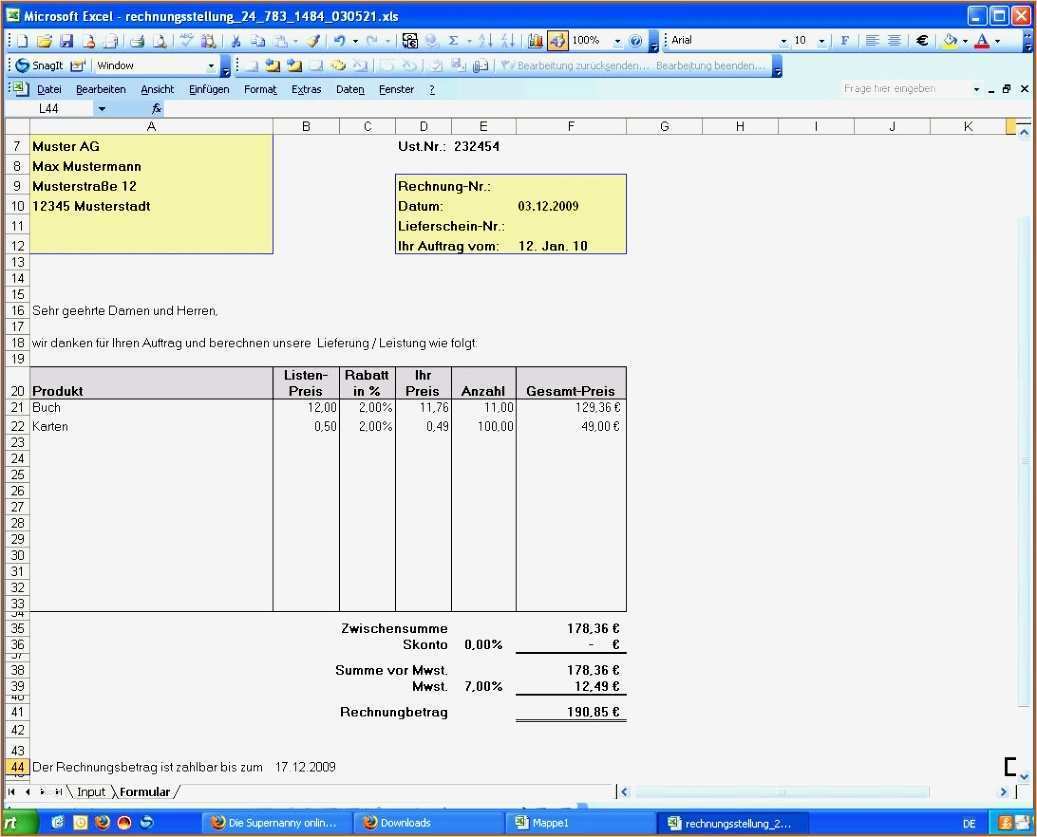Select cell with Rechnungbetrag 190,85 €

pos(571,712)
